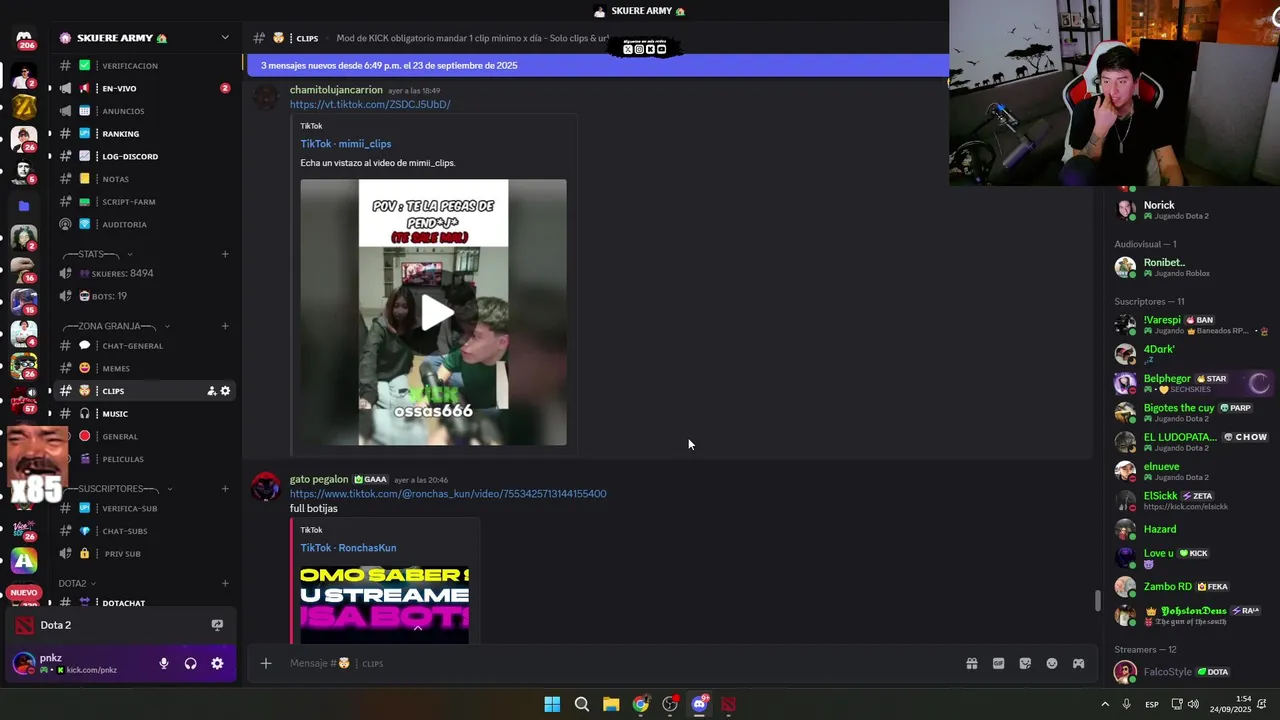The height and width of the screenshot is (720, 1280).
Task: Open Dota 2 from the Windows taskbar
Action: pos(728,704)
